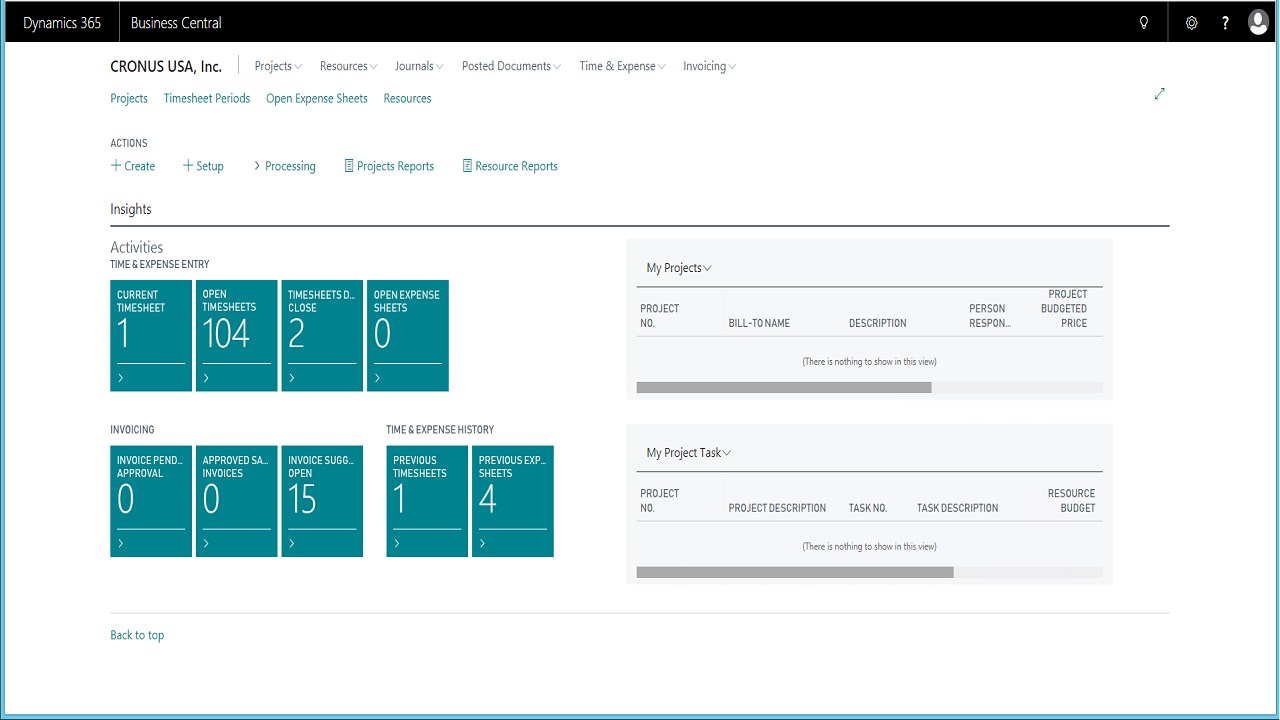Click the Project Description column header
The width and height of the screenshot is (1280, 720).
click(777, 508)
